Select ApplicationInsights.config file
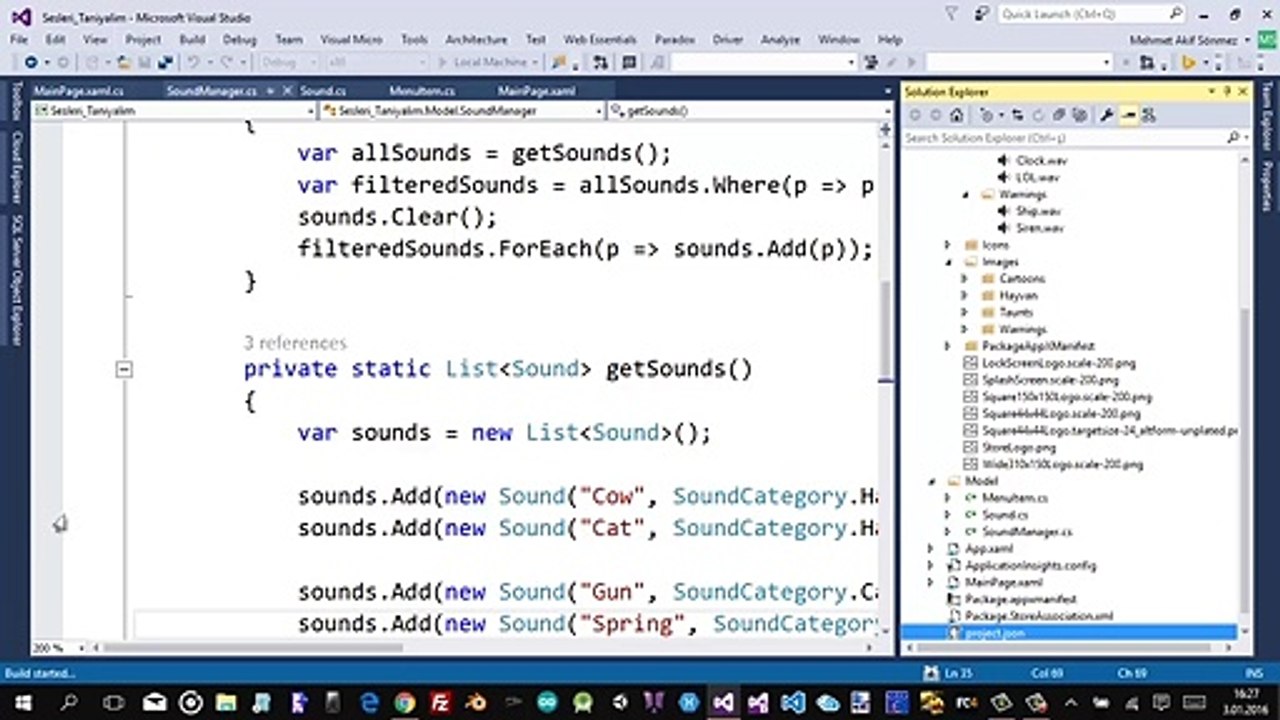 pyautogui.click(x=1030, y=565)
